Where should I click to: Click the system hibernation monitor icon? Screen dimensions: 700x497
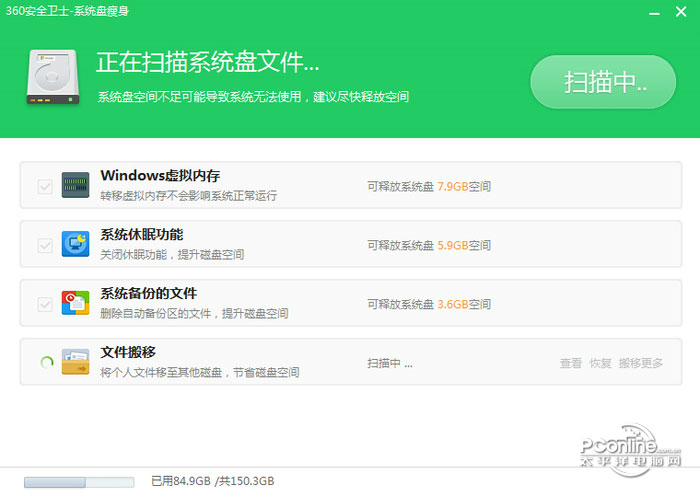click(x=75, y=244)
